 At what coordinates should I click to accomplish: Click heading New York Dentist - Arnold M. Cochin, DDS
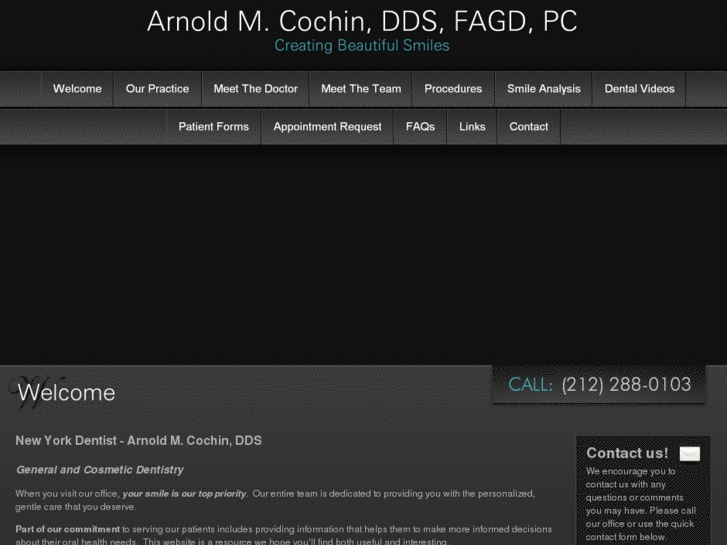point(139,441)
